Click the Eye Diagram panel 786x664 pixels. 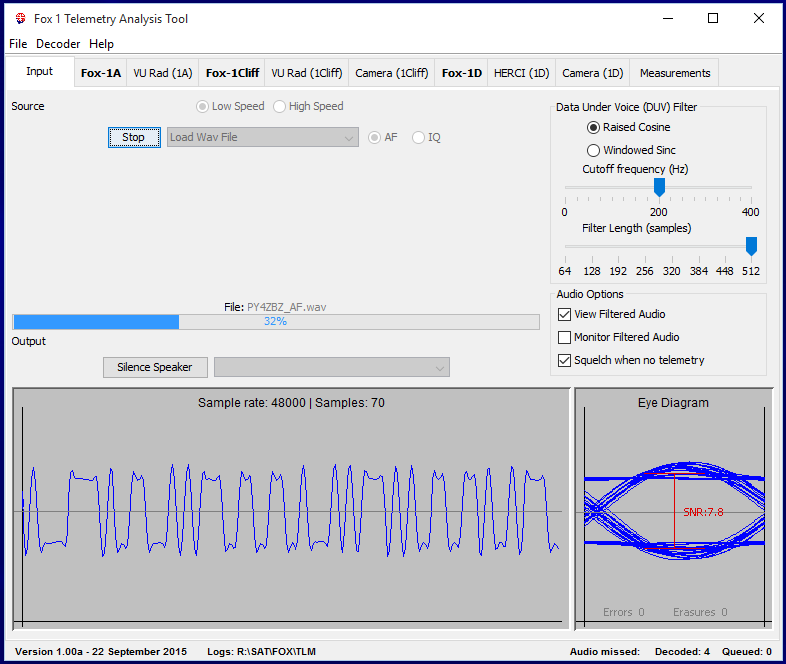674,509
